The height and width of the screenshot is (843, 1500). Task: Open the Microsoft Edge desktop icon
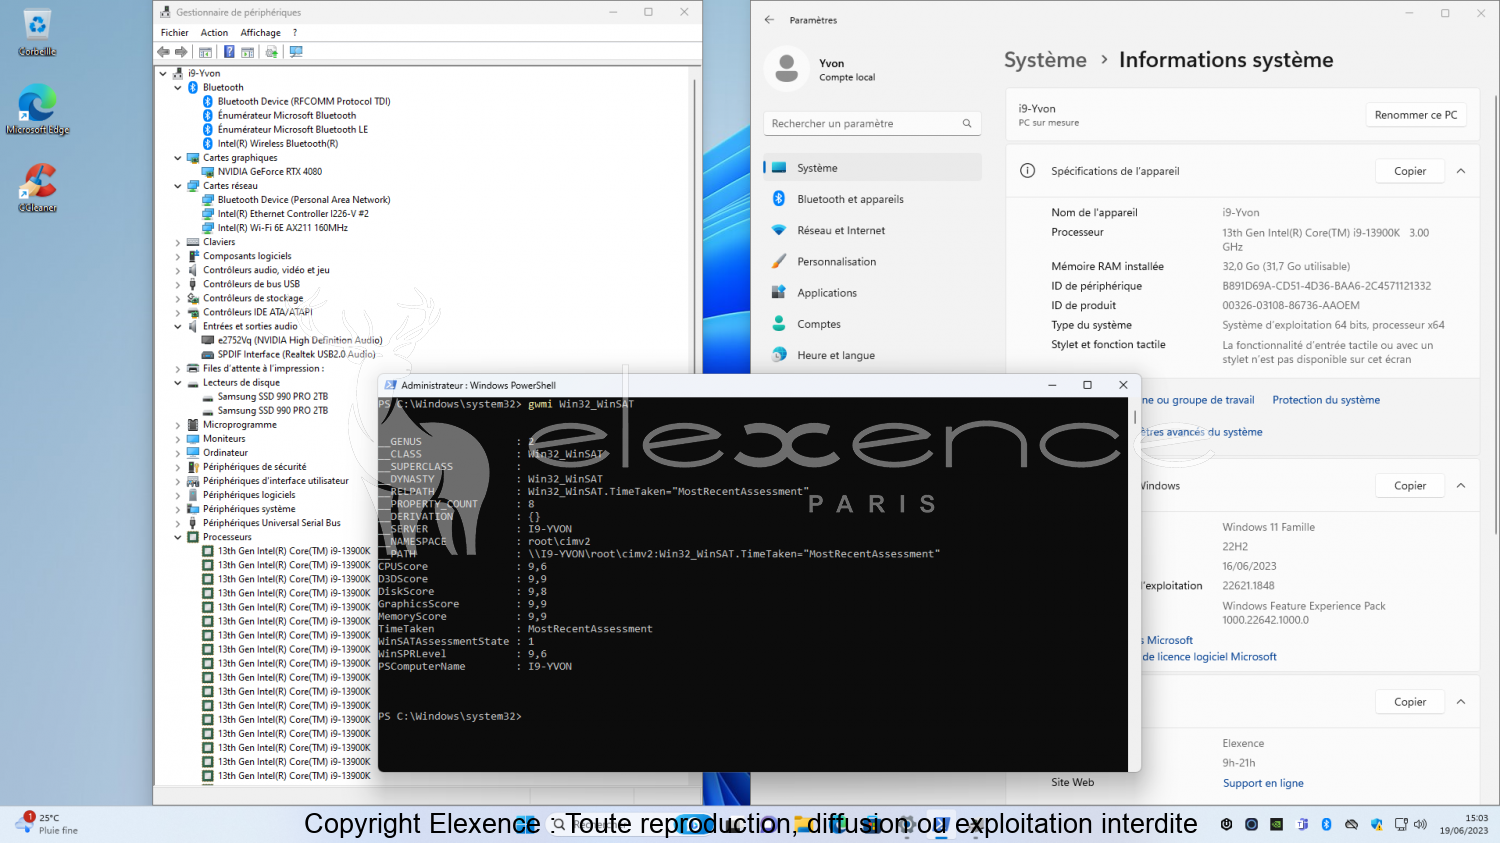pos(37,110)
